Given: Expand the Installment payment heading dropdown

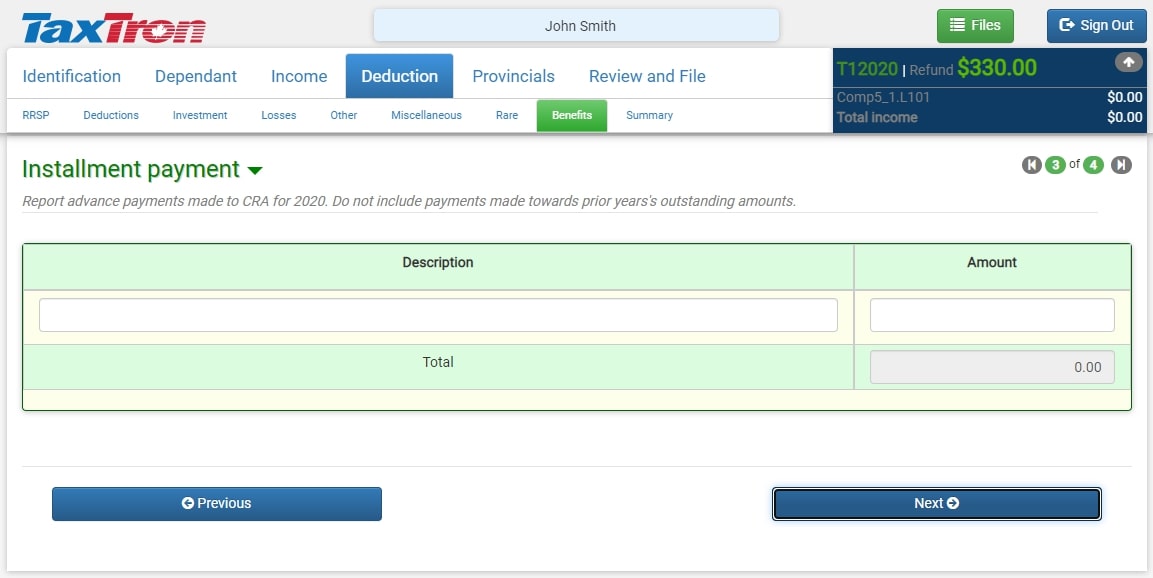Looking at the screenshot, I should point(254,171).
